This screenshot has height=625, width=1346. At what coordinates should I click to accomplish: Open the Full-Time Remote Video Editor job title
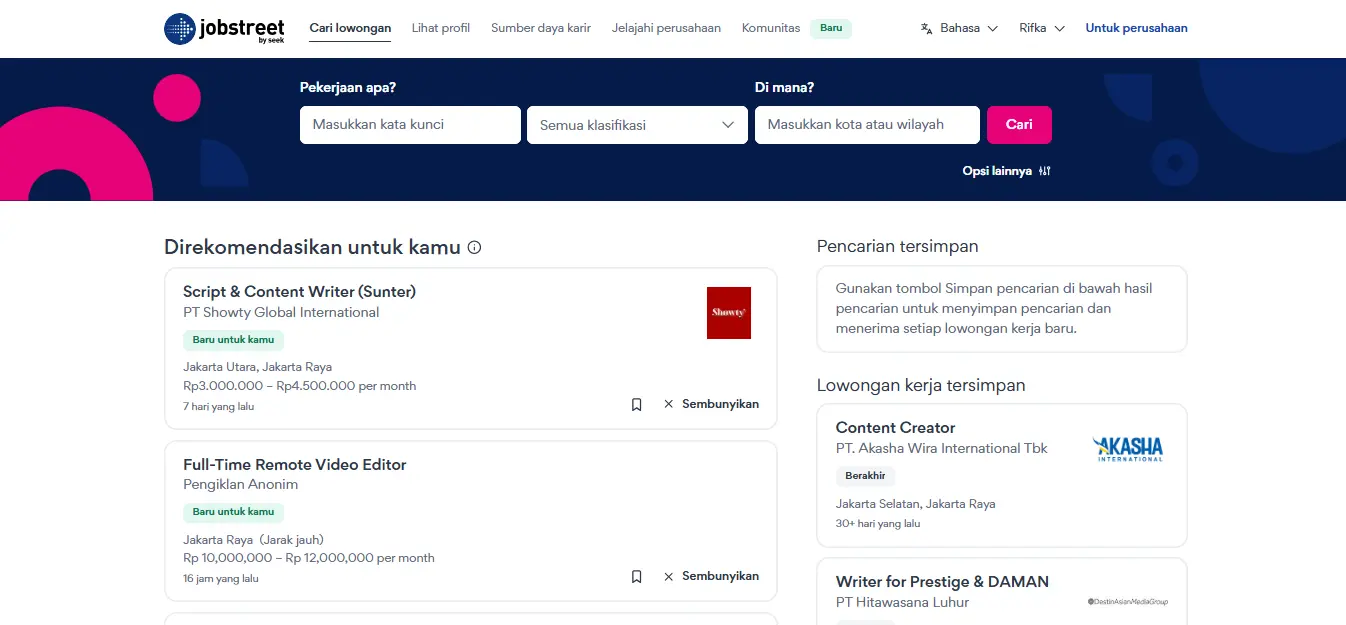click(x=294, y=464)
